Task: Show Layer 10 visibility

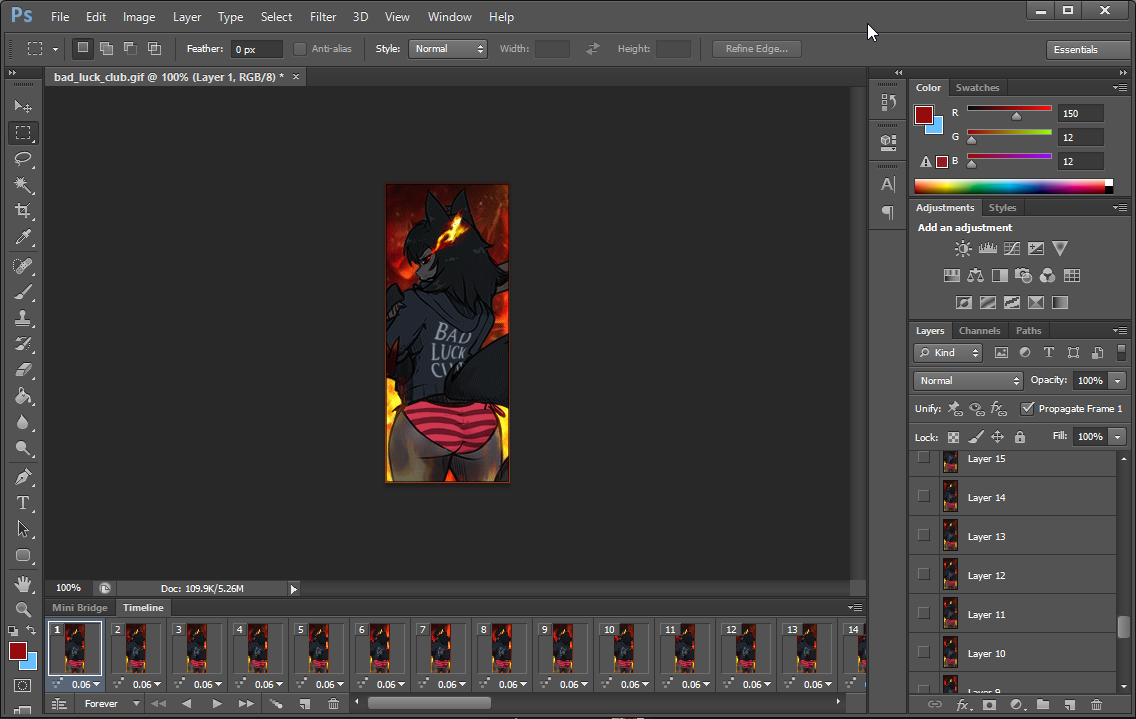Action: point(924,652)
